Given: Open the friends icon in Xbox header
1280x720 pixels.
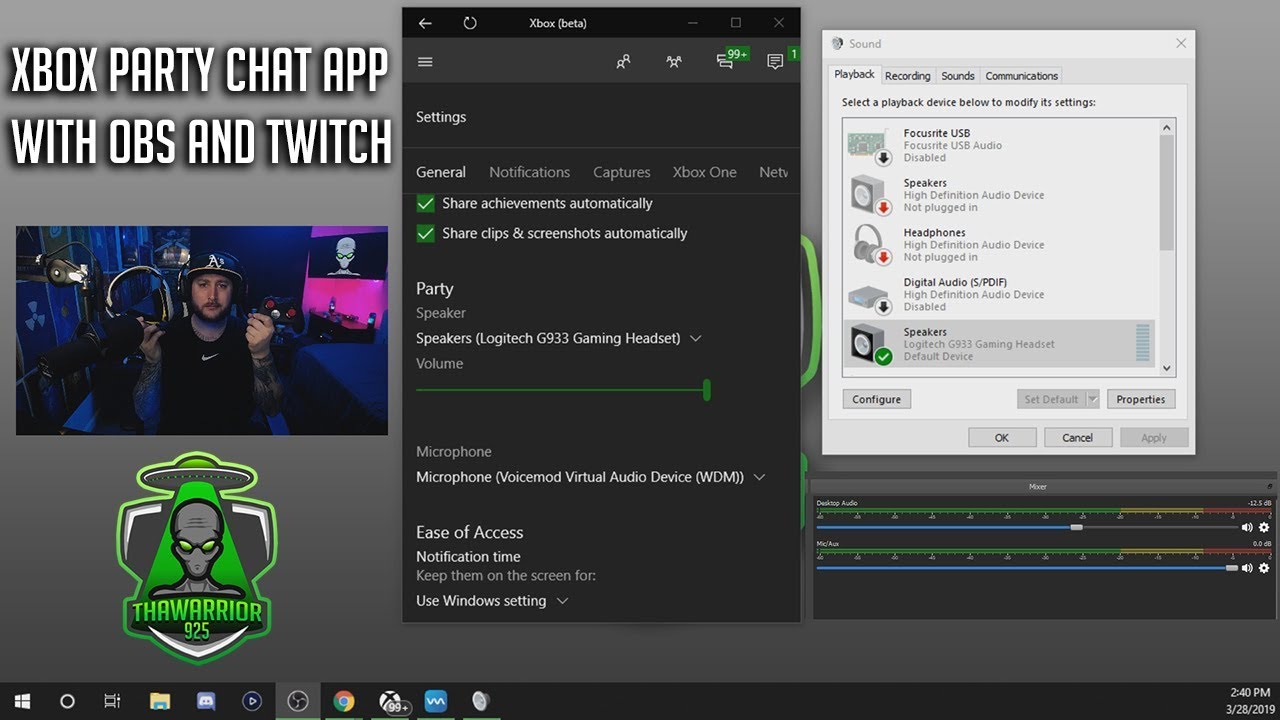Looking at the screenshot, I should [x=624, y=62].
